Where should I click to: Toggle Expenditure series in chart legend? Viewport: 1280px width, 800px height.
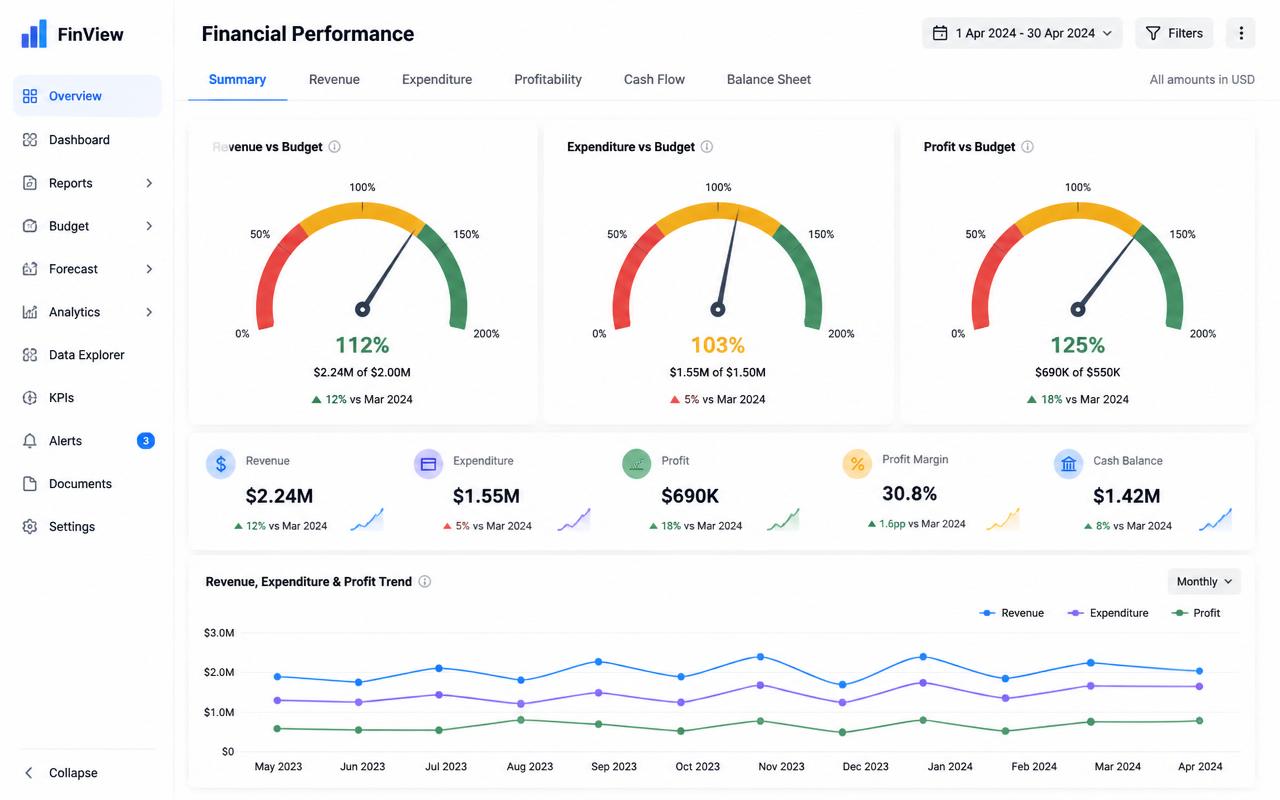point(1108,613)
